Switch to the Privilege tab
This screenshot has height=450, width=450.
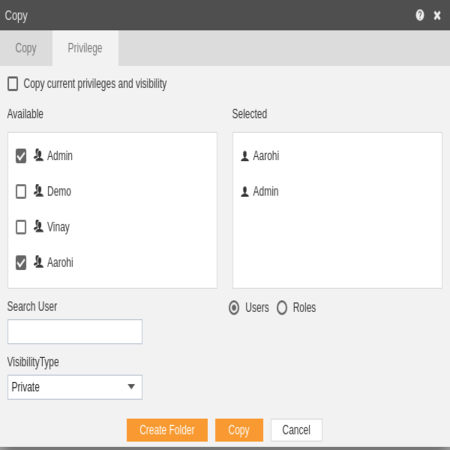[85, 48]
